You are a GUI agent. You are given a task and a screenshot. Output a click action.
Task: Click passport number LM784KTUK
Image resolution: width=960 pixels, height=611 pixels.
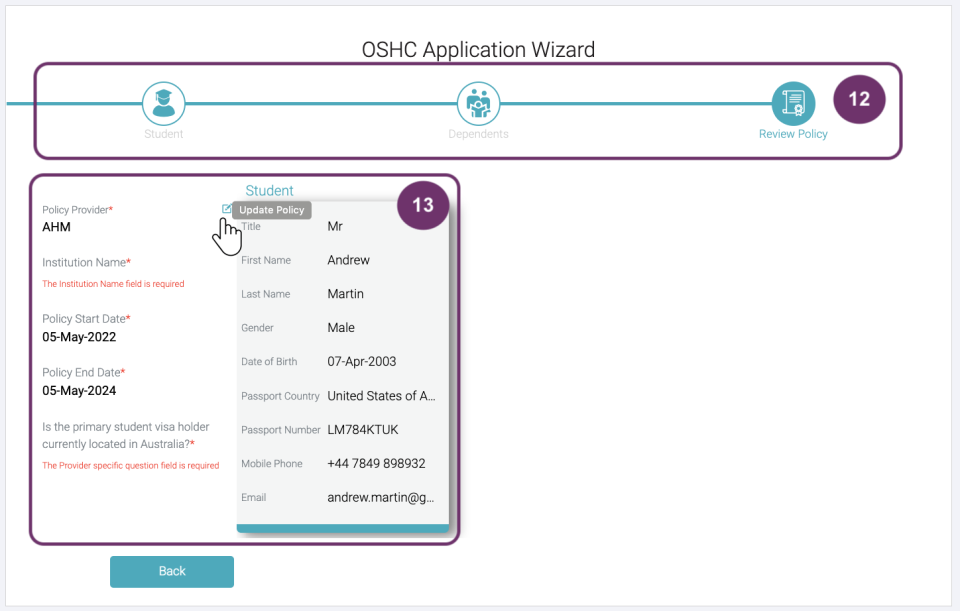click(362, 429)
